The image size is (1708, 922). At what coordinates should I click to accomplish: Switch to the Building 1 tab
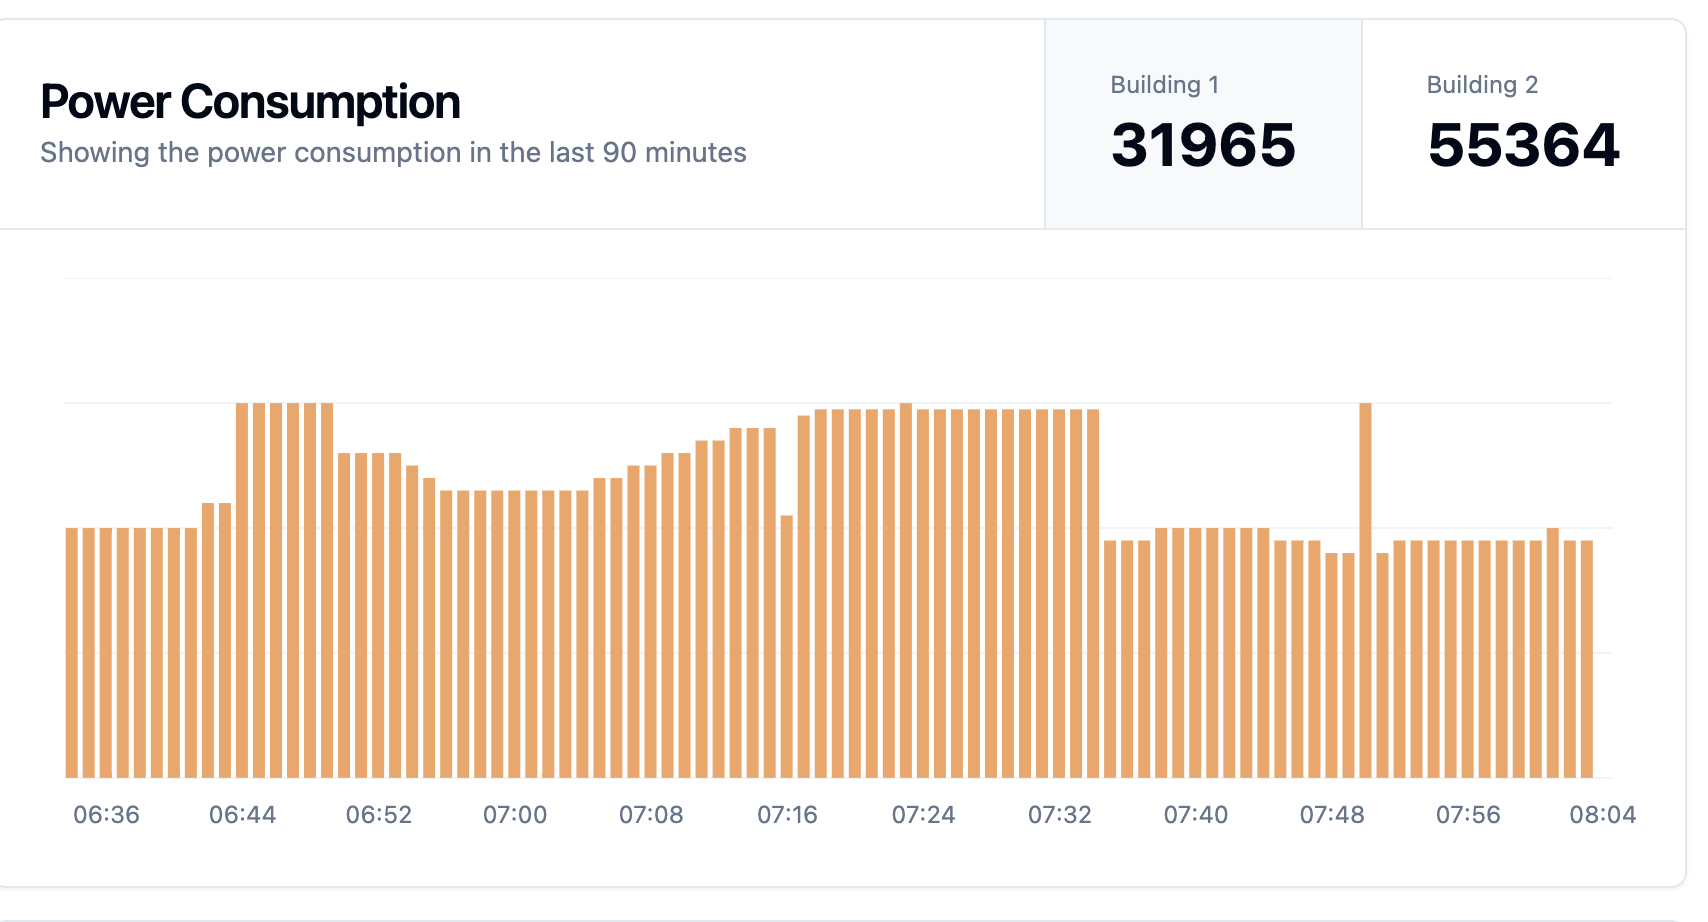(x=1203, y=124)
